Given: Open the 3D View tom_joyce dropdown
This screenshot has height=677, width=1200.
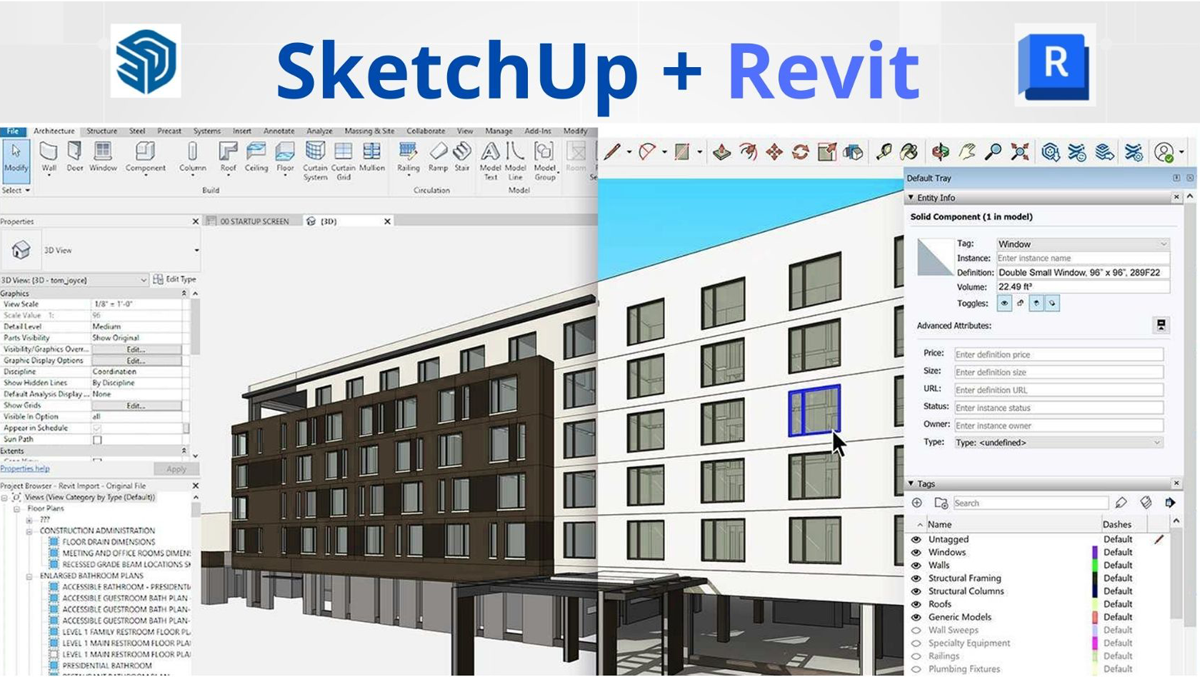Looking at the screenshot, I should coord(74,280).
